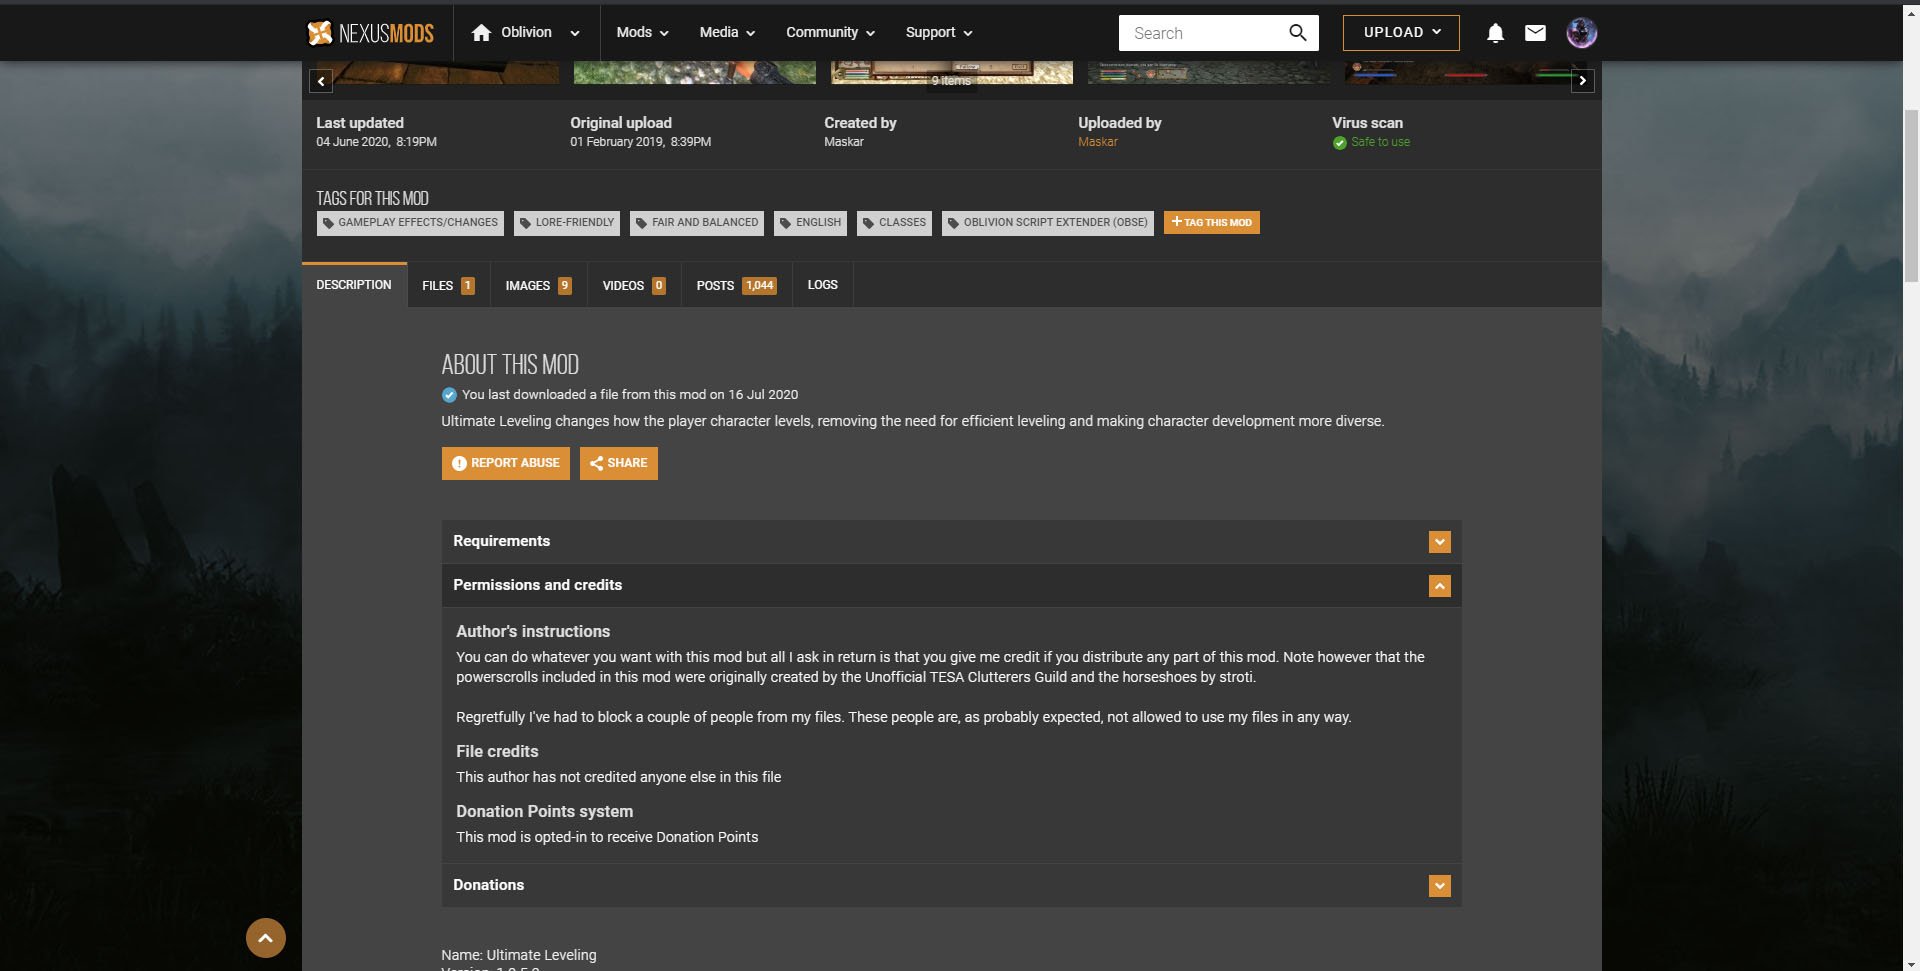Image resolution: width=1920 pixels, height=971 pixels.
Task: Click the green Safe to use checkmark
Action: point(1339,143)
